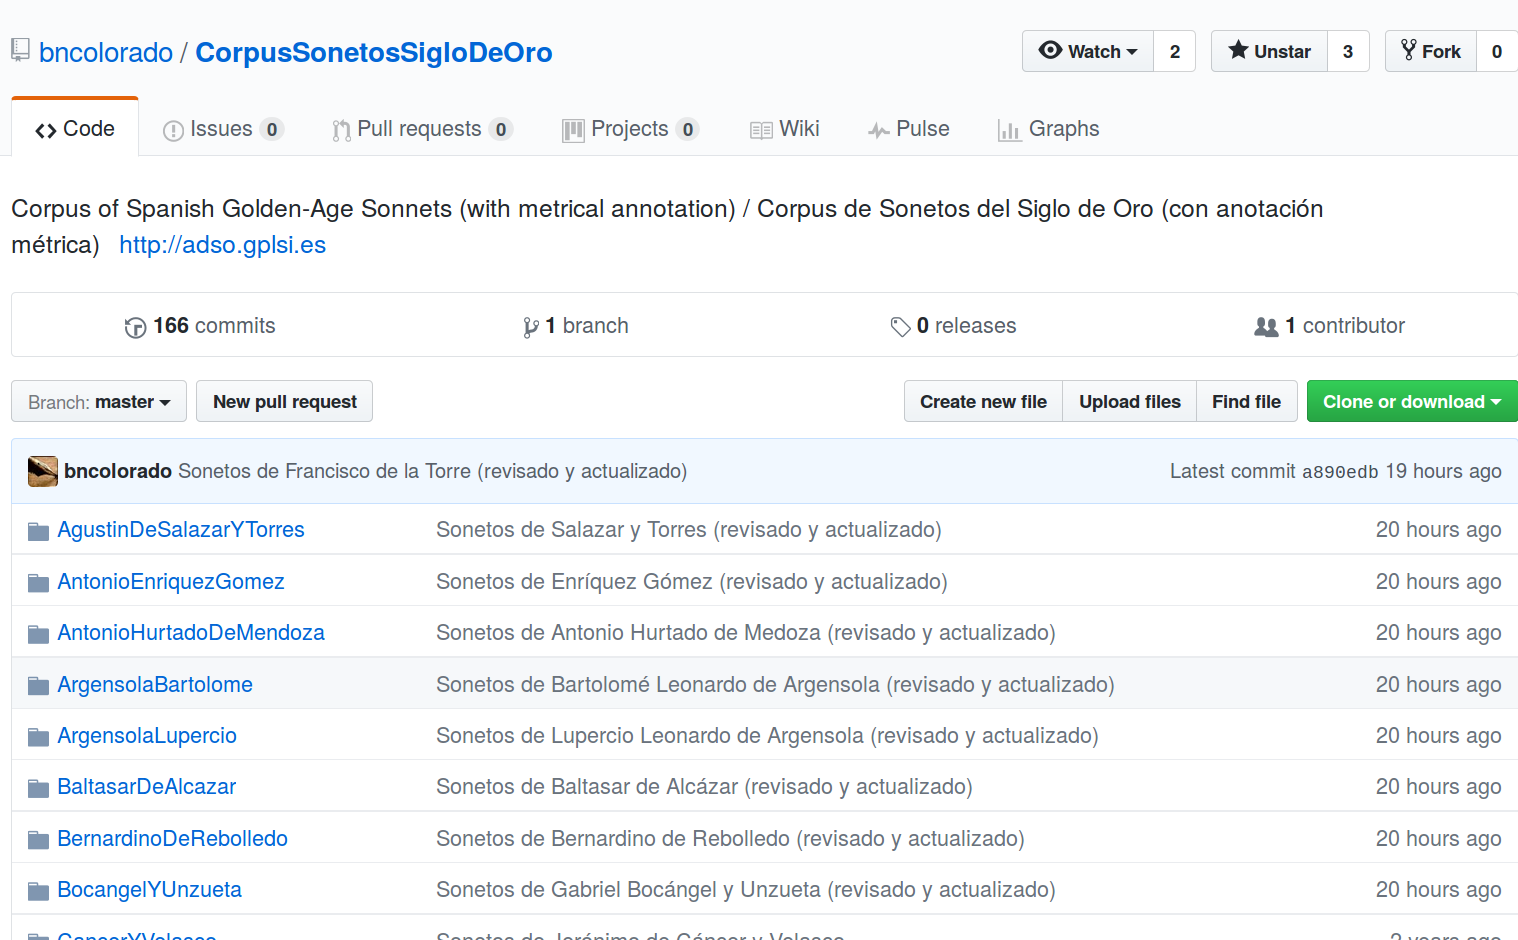The image size is (1518, 940).
Task: Click folder icon for BernardinoDeRebolledo
Action: tap(38, 840)
